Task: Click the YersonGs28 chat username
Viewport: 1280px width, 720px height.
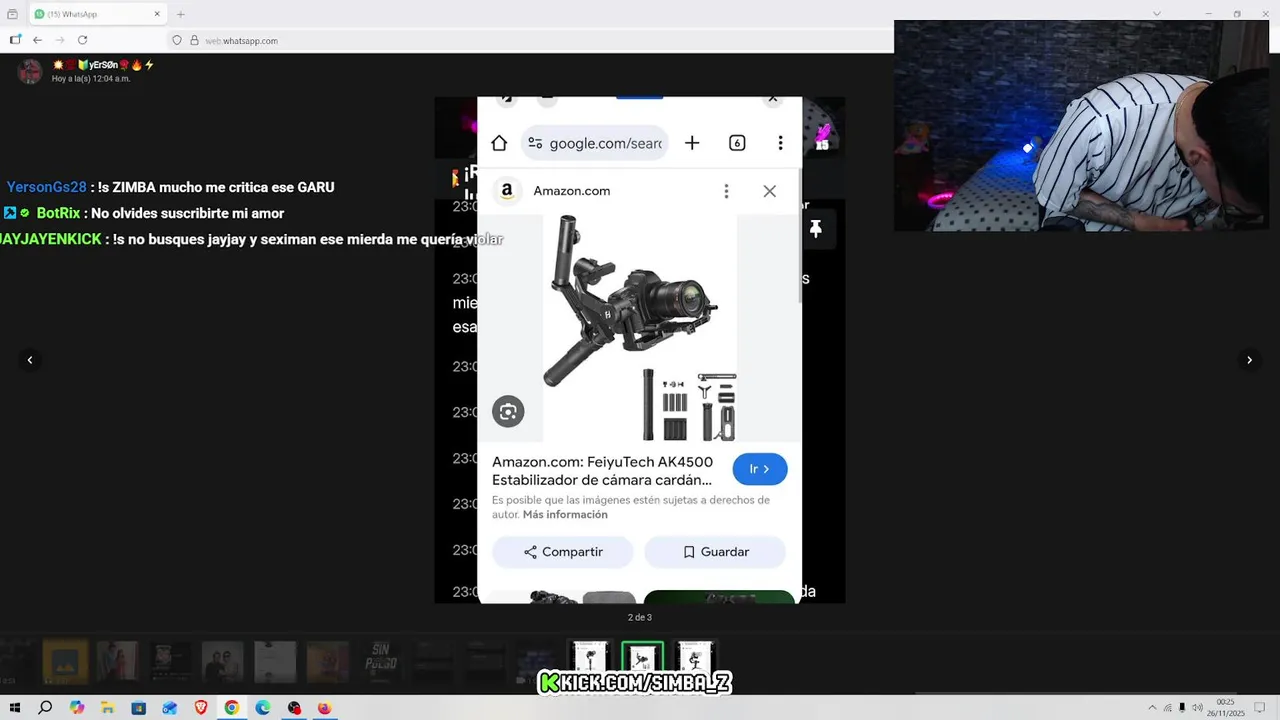Action: pyautogui.click(x=46, y=187)
